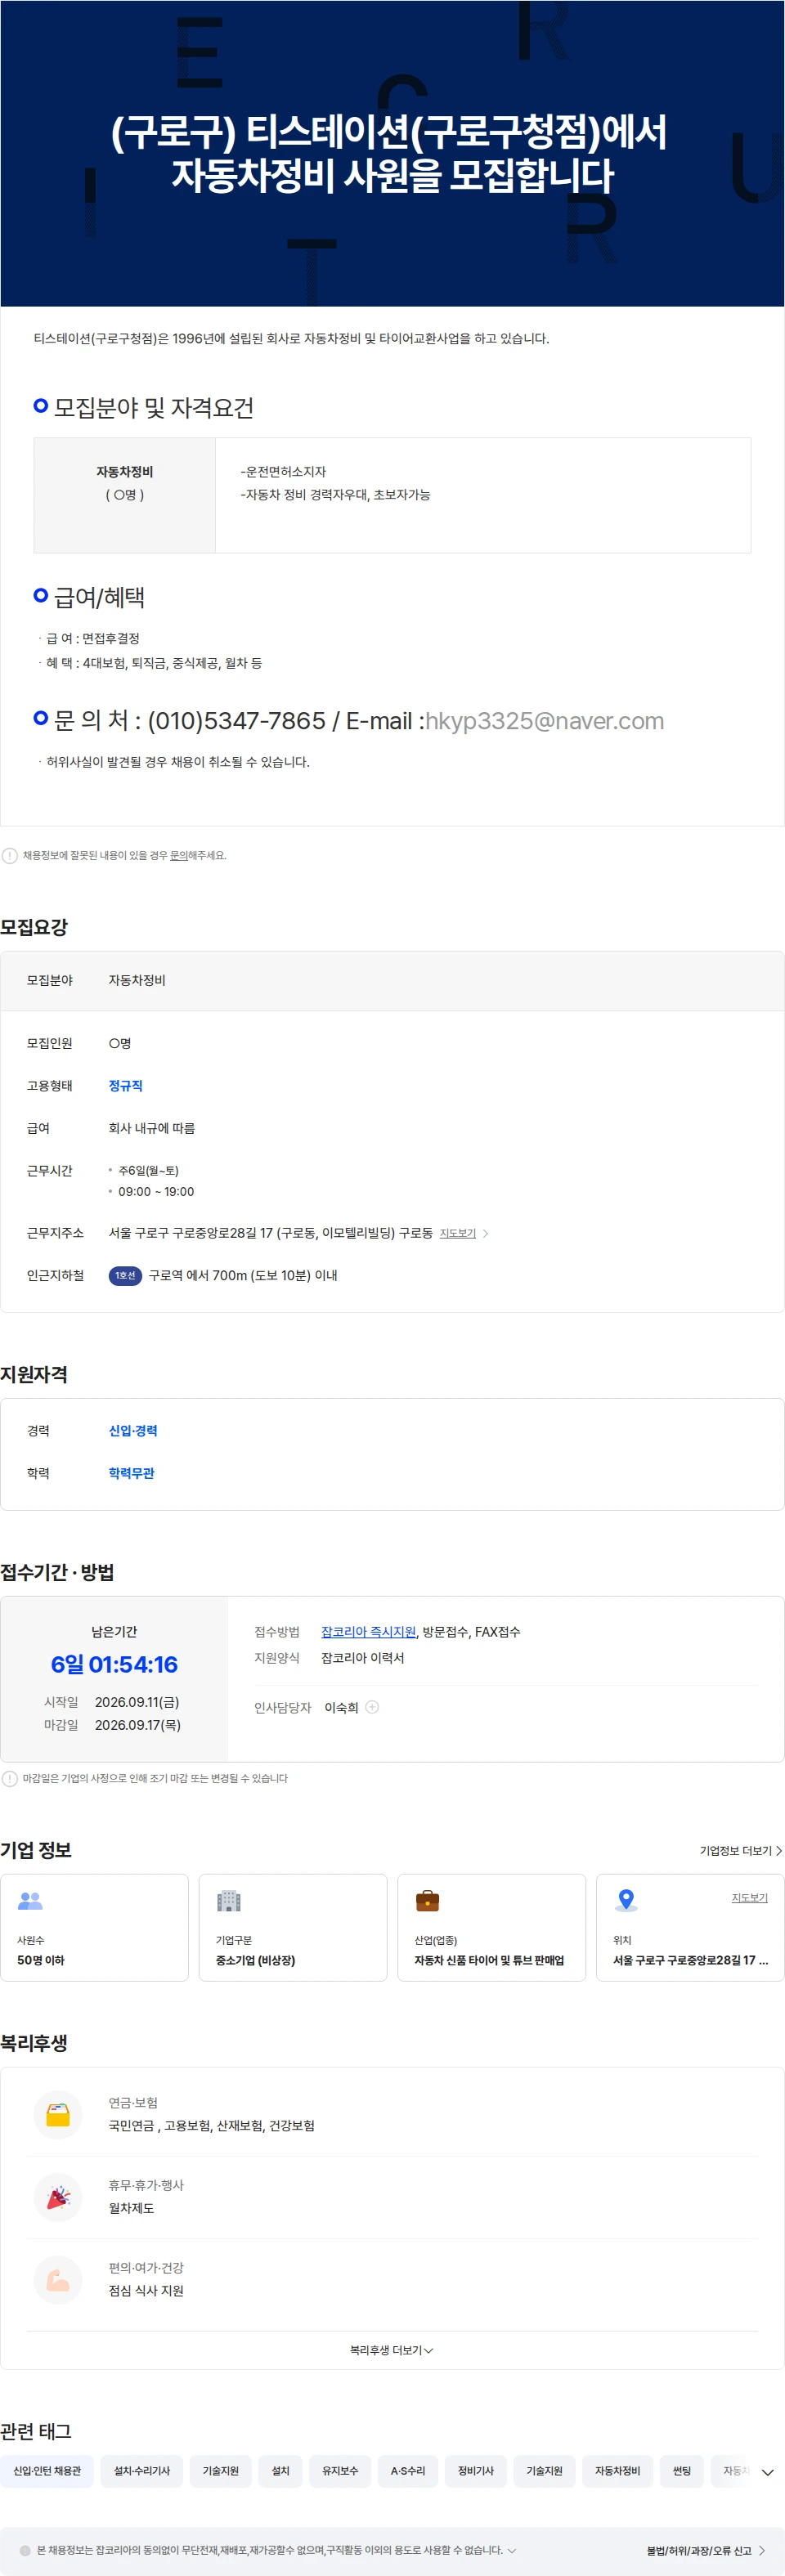Screen dimensions: 785x2576
Task: Expand 복리후생 더보기 section
Action: pyautogui.click(x=391, y=2350)
